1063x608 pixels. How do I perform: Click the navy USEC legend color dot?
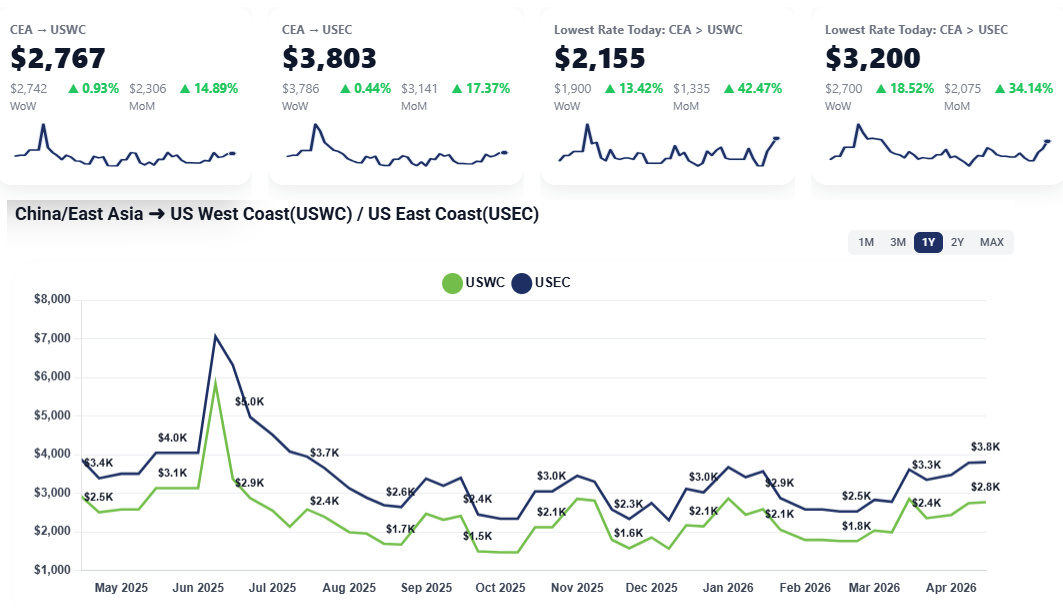click(x=522, y=283)
